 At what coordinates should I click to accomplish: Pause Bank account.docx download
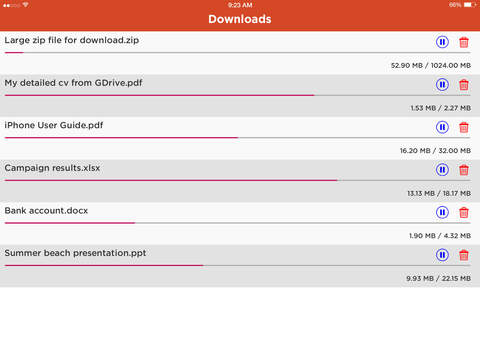tap(442, 212)
